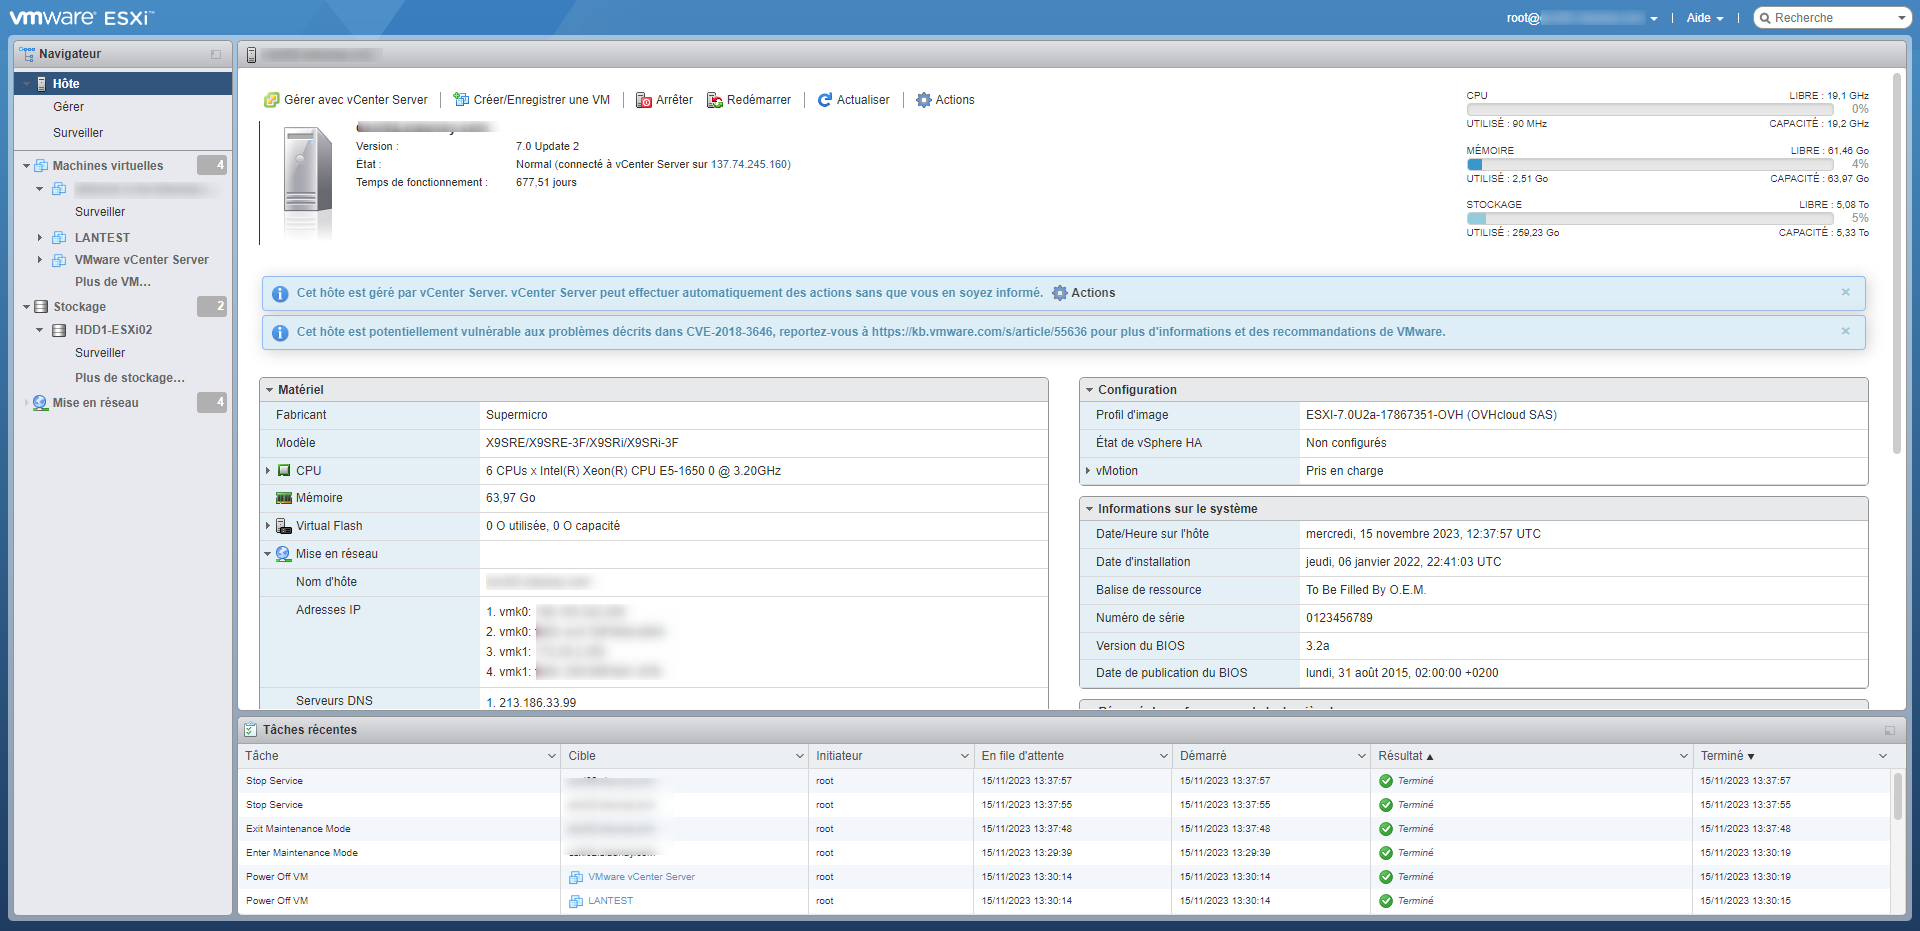This screenshot has width=1920, height=931.
Task: Expand the CPU hardware row
Action: point(268,471)
